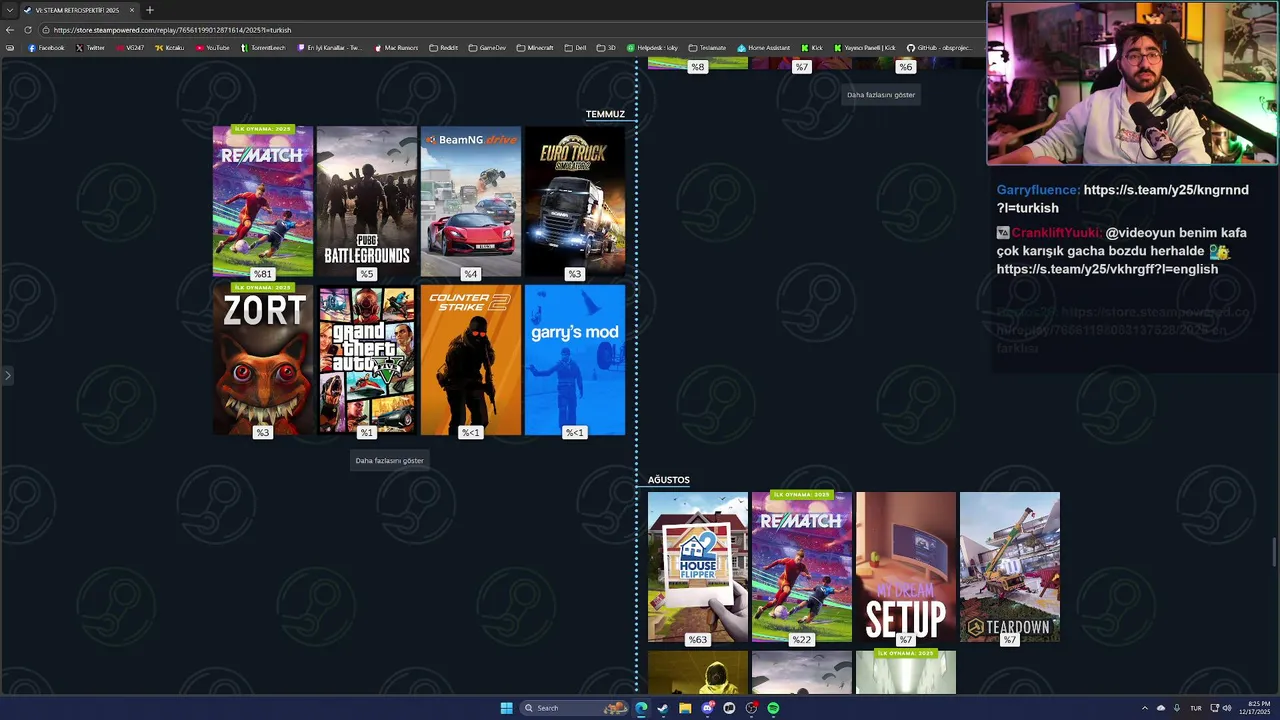Open the Twitter bookmark
The height and width of the screenshot is (720, 1280).
coord(90,48)
